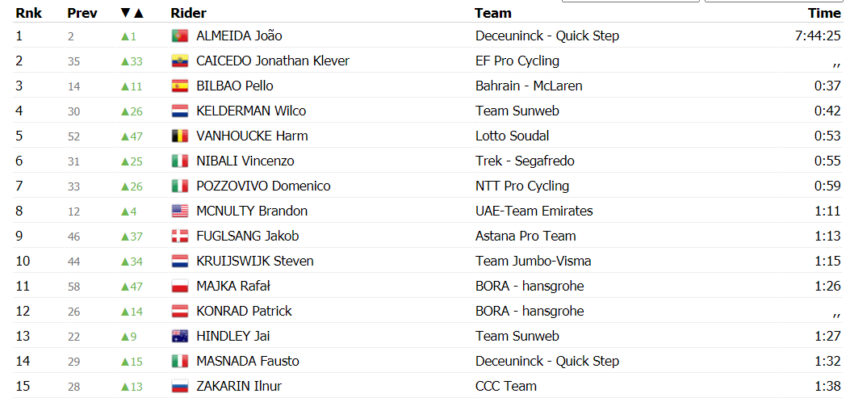850x402 pixels.
Task: Open the UAE-Team Emirates team link
Action: 534,211
